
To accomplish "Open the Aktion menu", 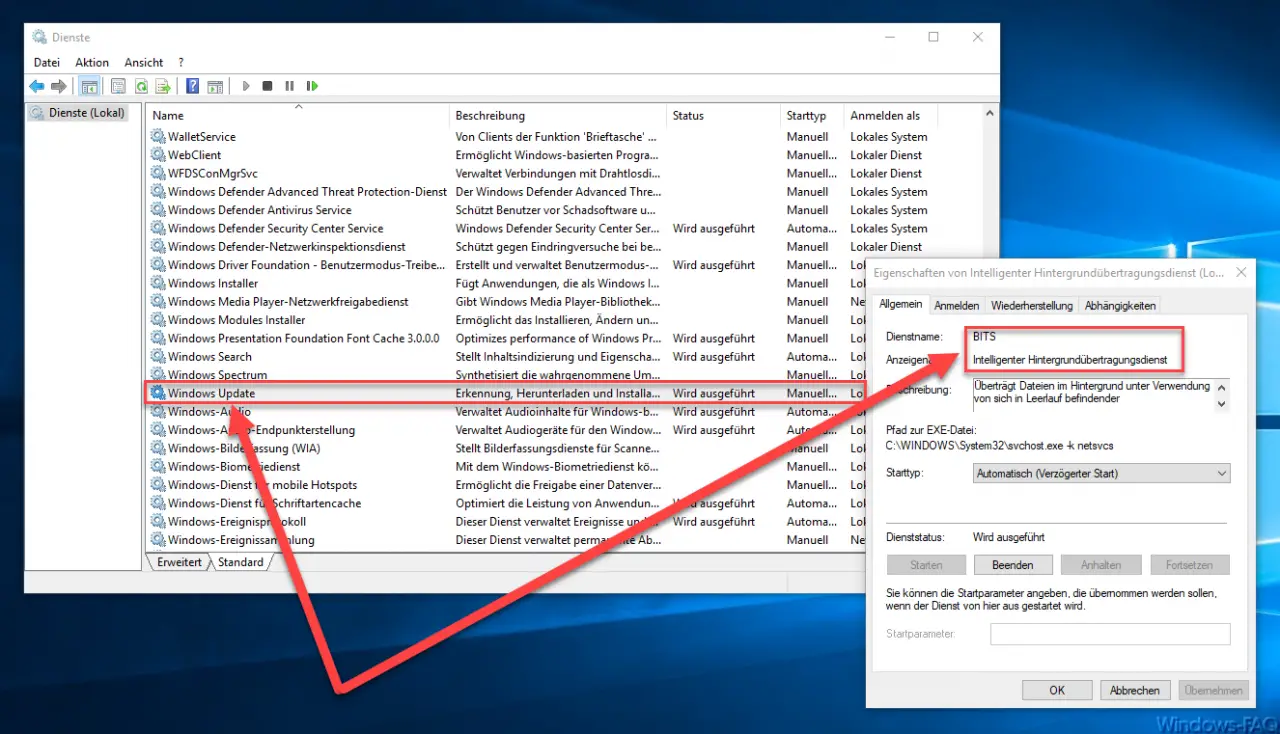I will (92, 62).
